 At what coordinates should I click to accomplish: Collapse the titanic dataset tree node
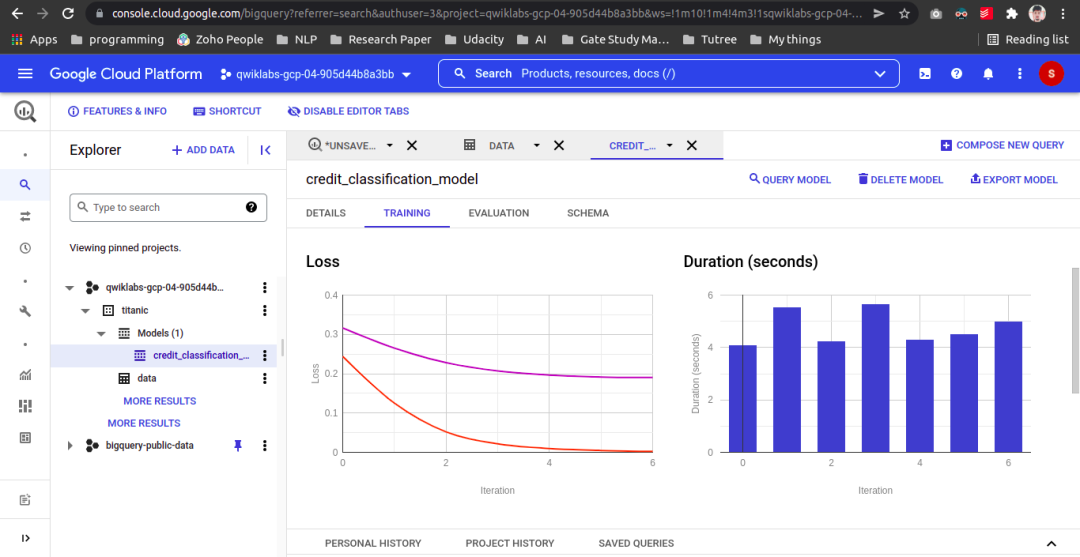86,310
